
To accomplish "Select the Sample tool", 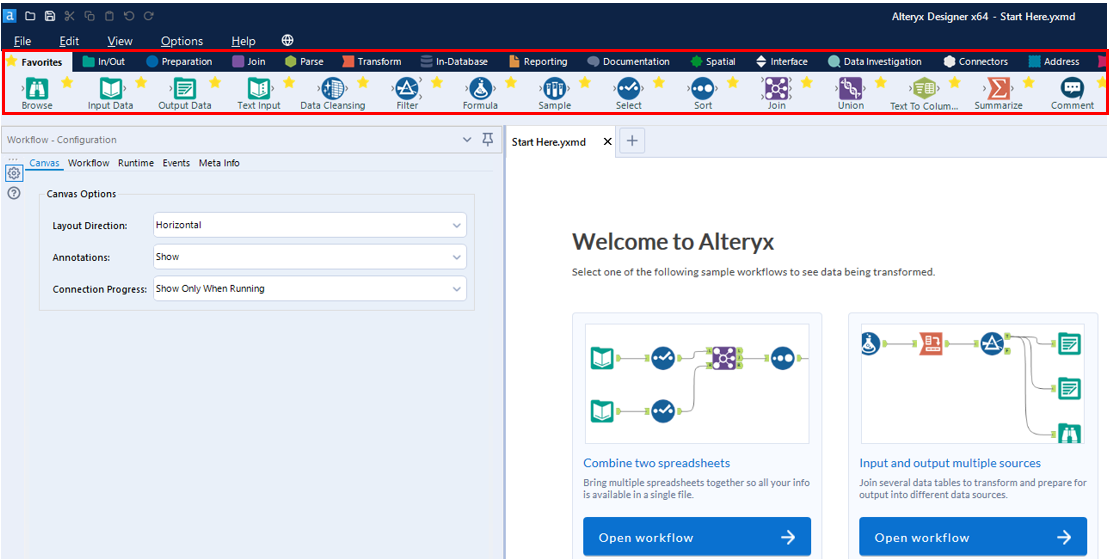I will [x=555, y=89].
